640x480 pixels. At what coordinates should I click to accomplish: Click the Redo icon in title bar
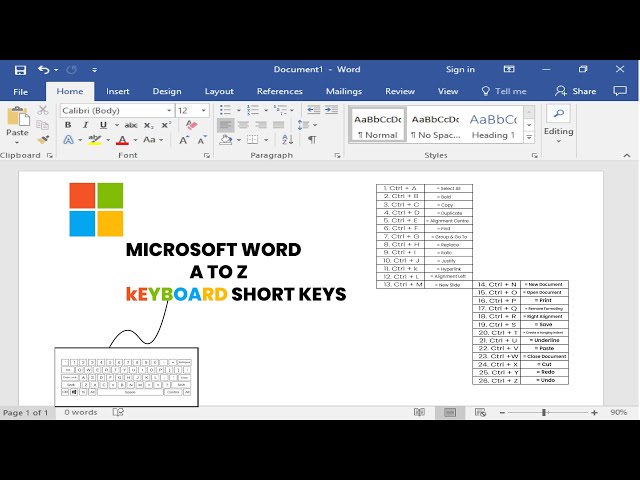pyautogui.click(x=71, y=70)
